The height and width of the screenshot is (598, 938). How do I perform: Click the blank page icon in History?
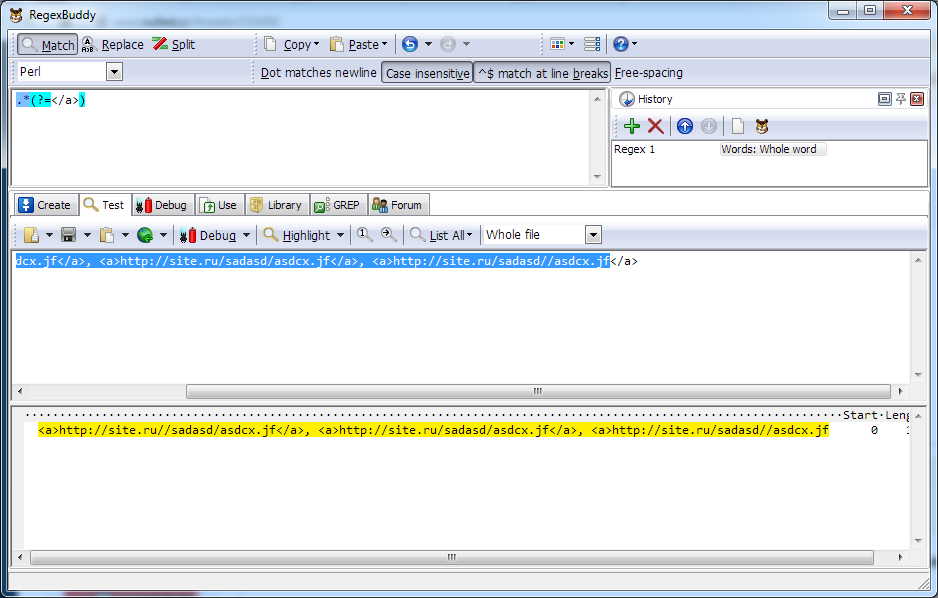coord(738,126)
